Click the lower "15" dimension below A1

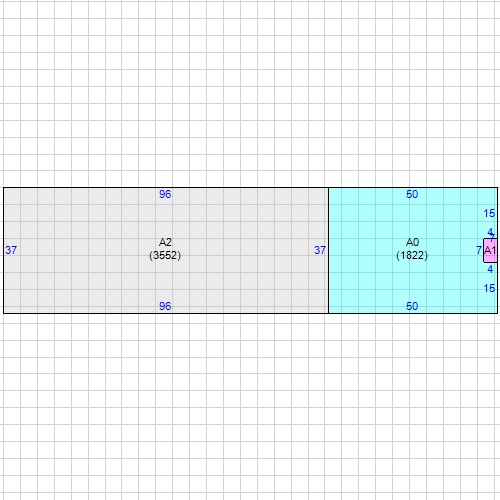(489, 288)
